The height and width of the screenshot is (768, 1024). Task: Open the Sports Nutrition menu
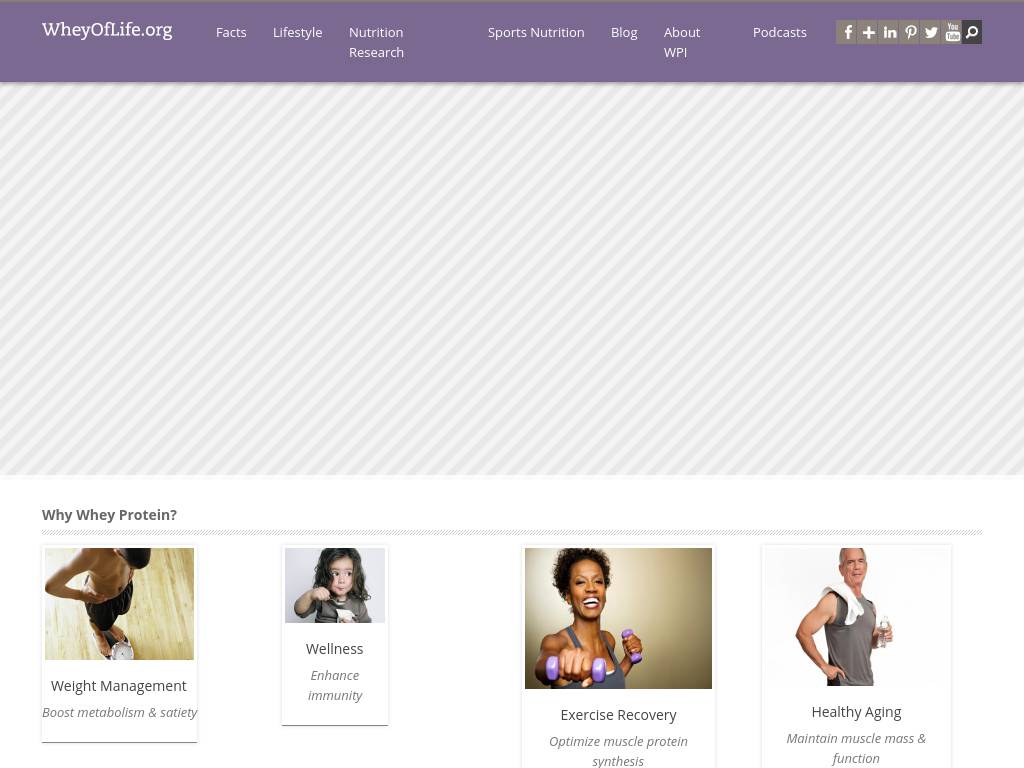[x=536, y=33]
